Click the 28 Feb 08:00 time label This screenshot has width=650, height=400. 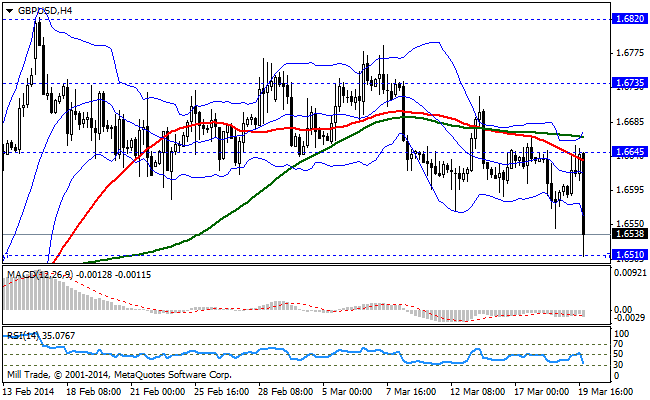click(286, 392)
